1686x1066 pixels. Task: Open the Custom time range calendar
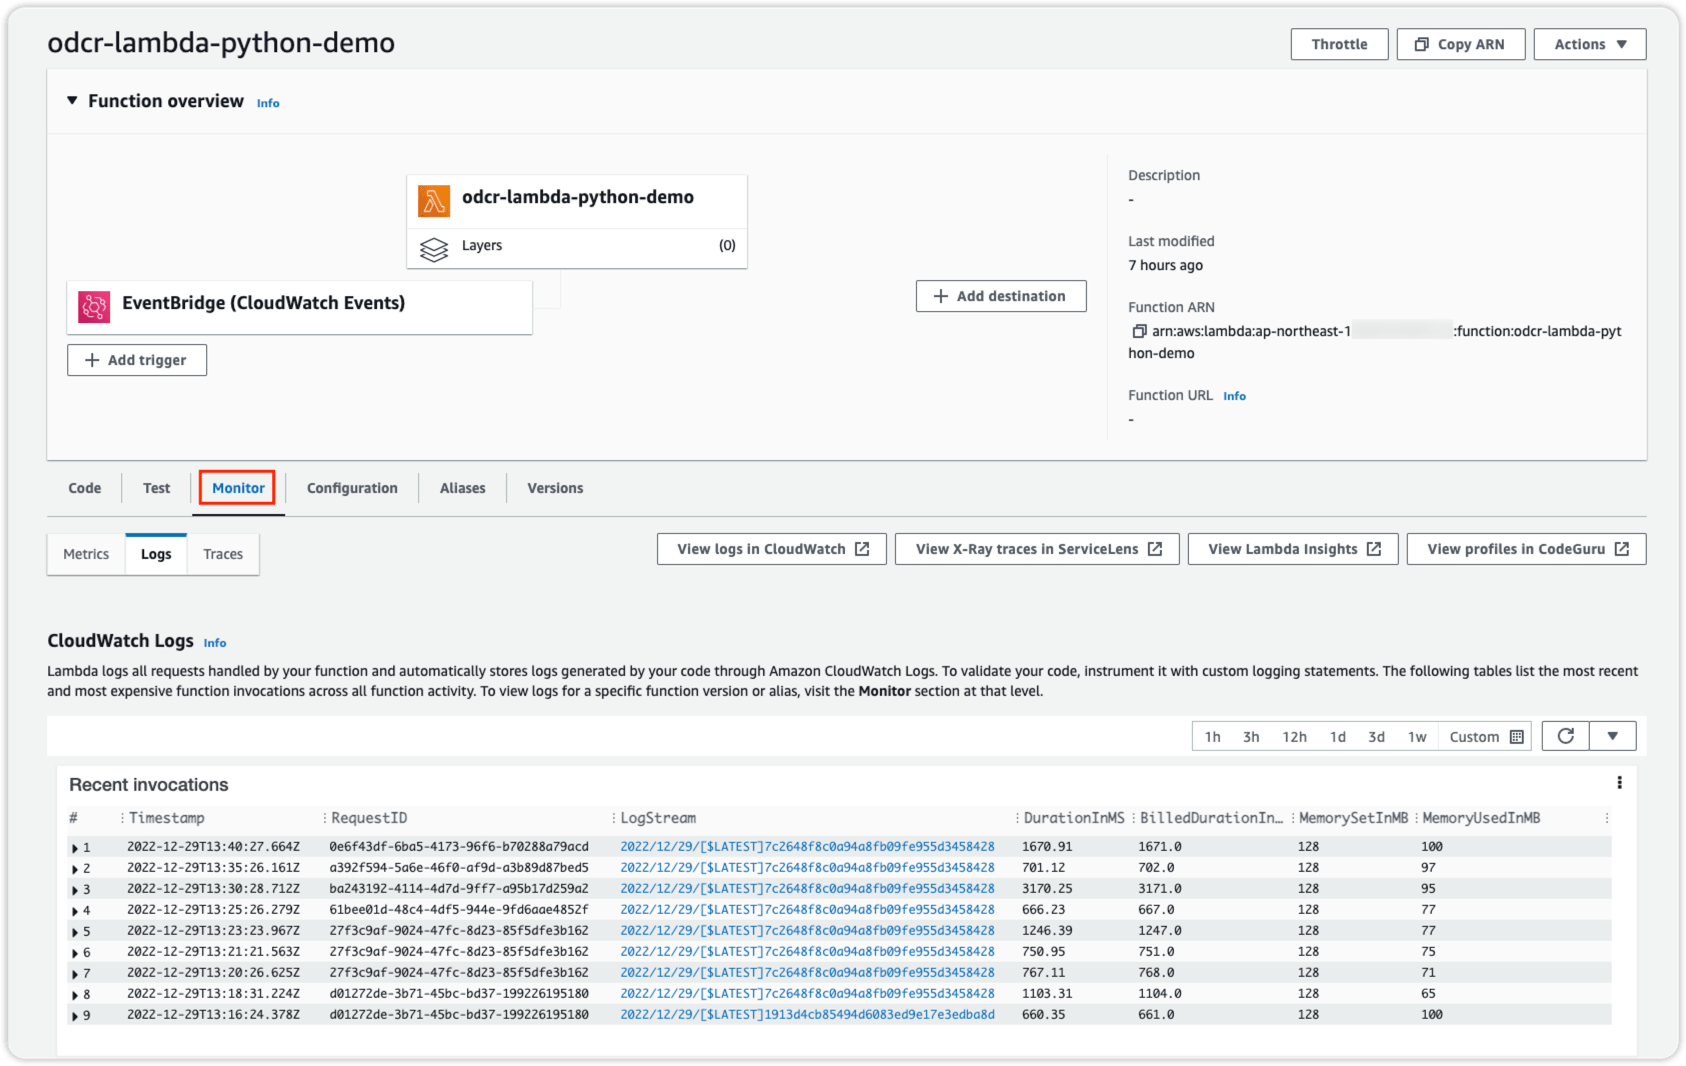click(x=1486, y=737)
